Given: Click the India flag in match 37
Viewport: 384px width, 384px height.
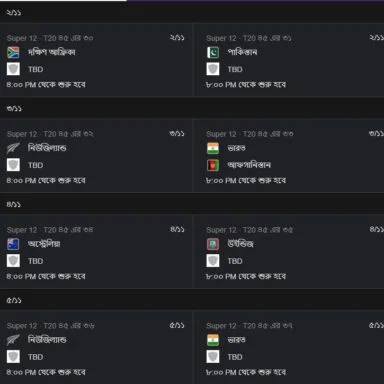Looking at the screenshot, I should click(x=213, y=340).
